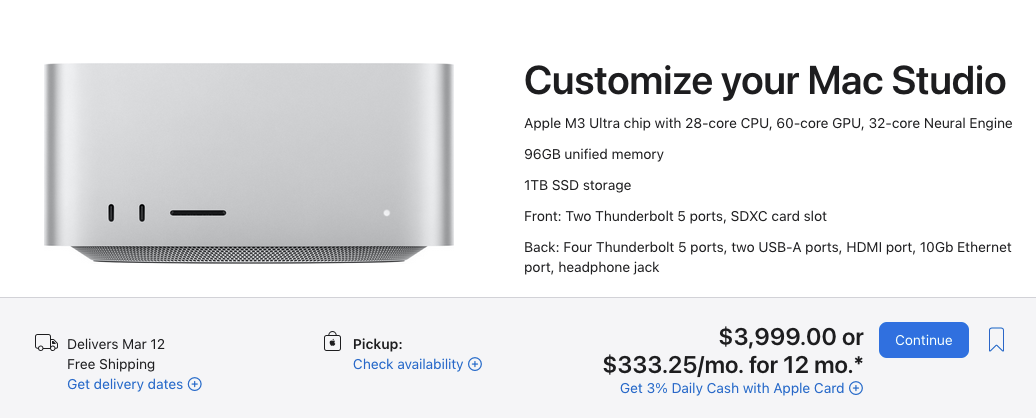The image size is (1036, 418).
Task: Click the blue Continue button
Action: [923, 340]
